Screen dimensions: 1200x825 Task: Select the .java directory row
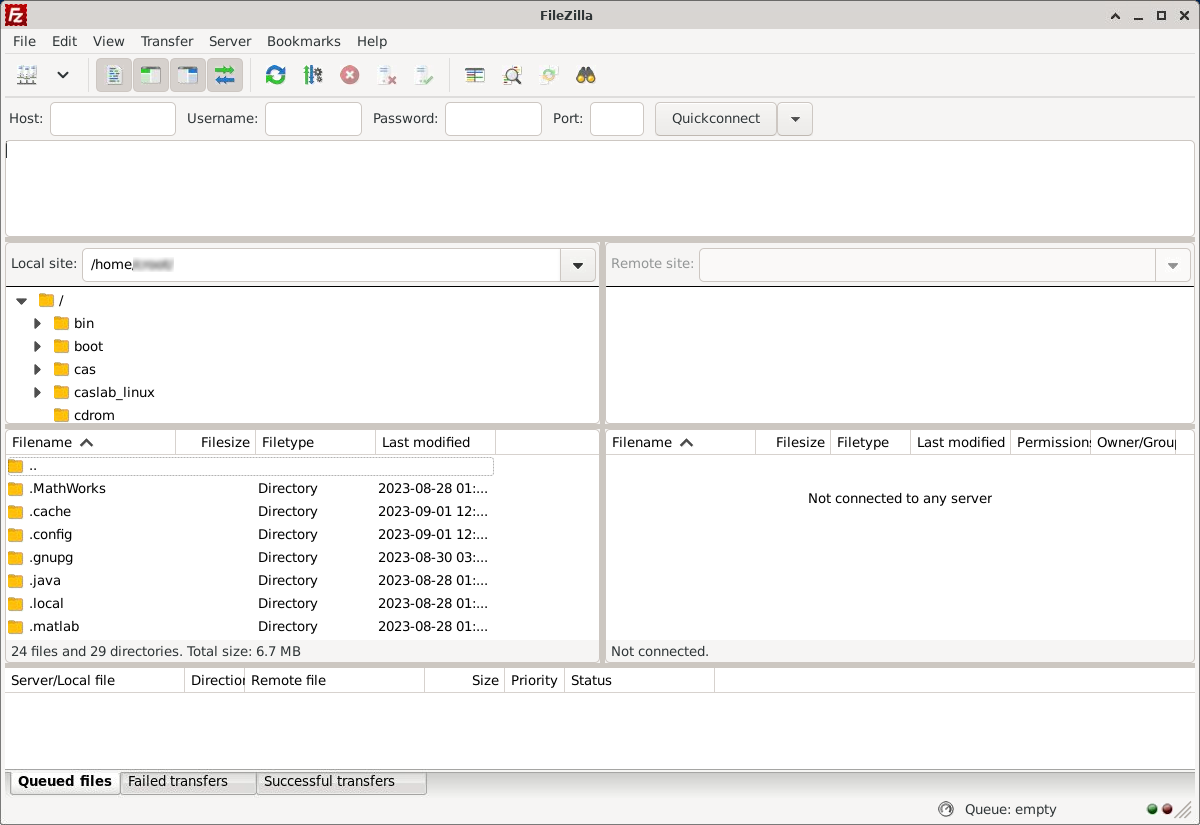coord(250,581)
